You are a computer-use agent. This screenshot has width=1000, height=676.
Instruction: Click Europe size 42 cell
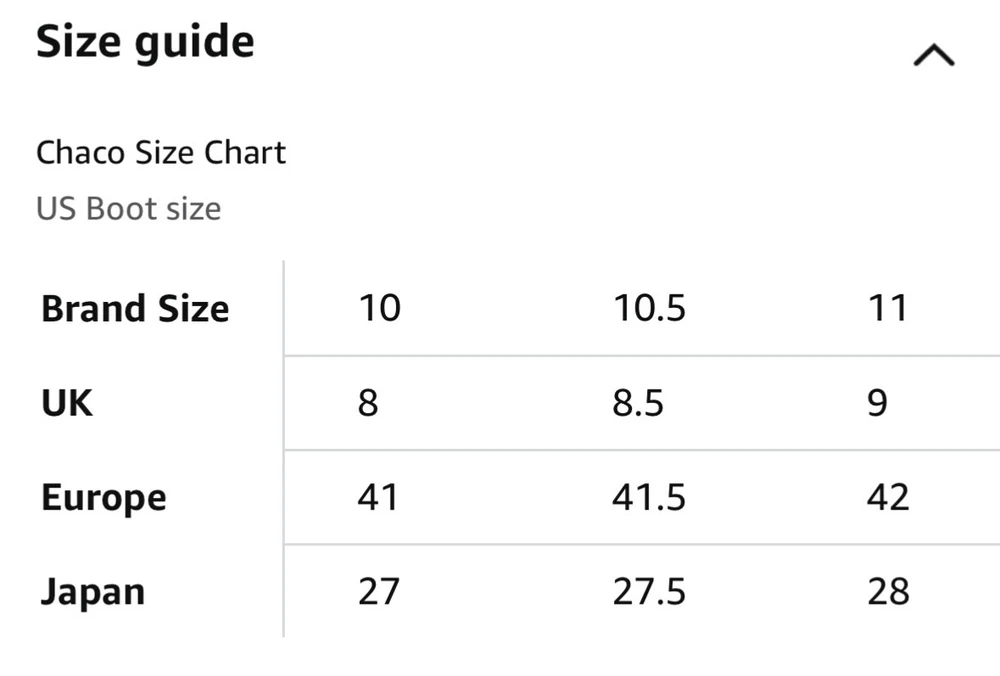coord(888,497)
